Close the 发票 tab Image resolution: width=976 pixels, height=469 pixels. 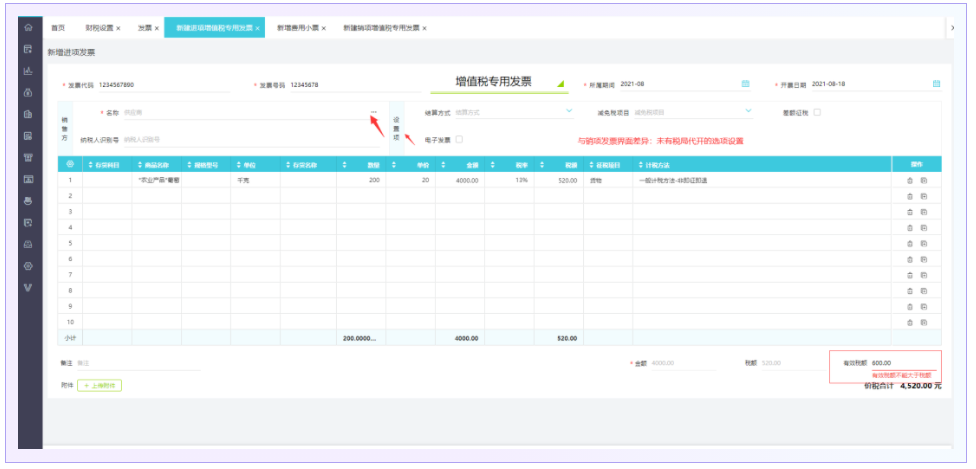(x=157, y=28)
